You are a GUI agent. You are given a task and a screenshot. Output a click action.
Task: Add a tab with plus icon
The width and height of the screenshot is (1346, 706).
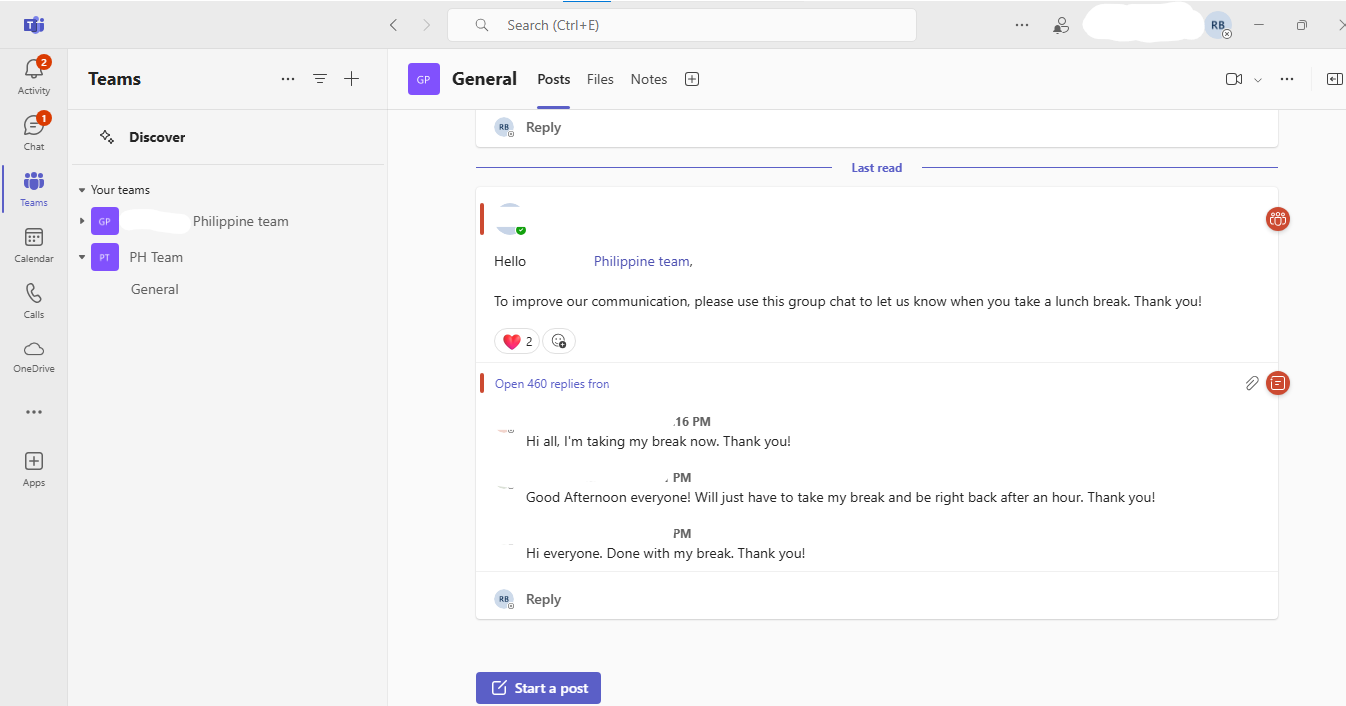(692, 79)
